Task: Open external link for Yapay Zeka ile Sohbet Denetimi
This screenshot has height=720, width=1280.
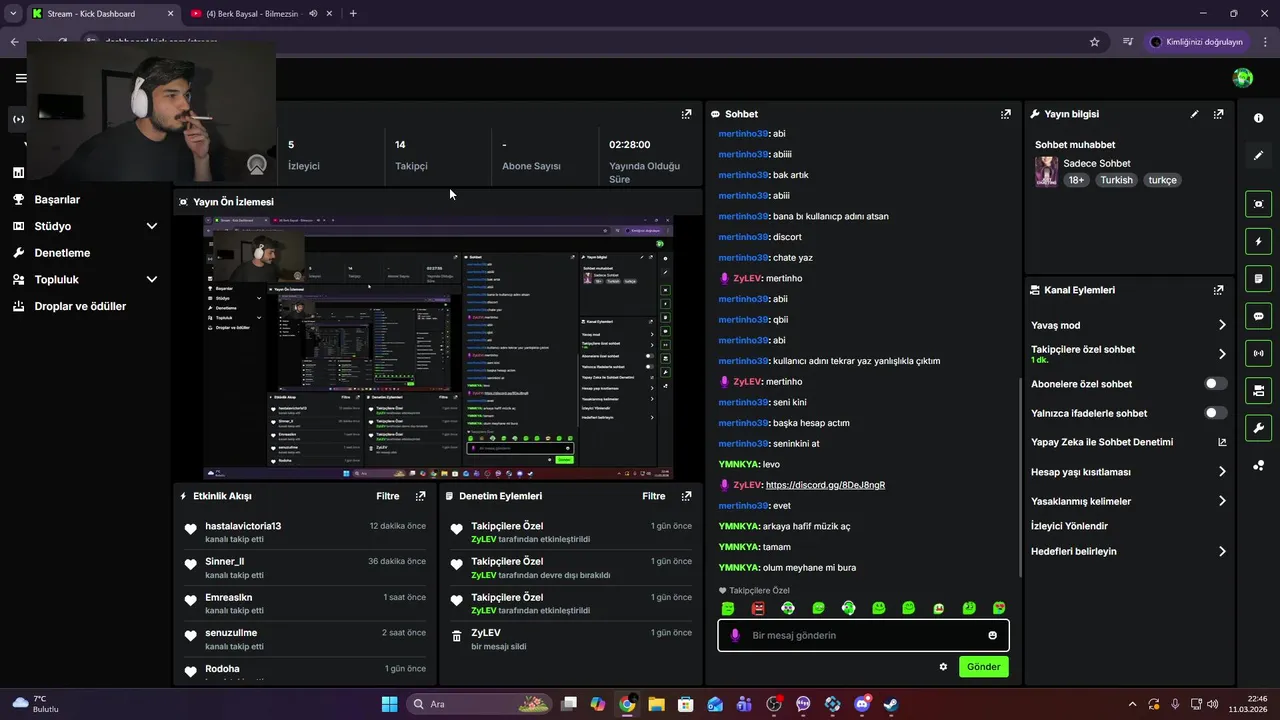Action: pyautogui.click(x=1222, y=442)
